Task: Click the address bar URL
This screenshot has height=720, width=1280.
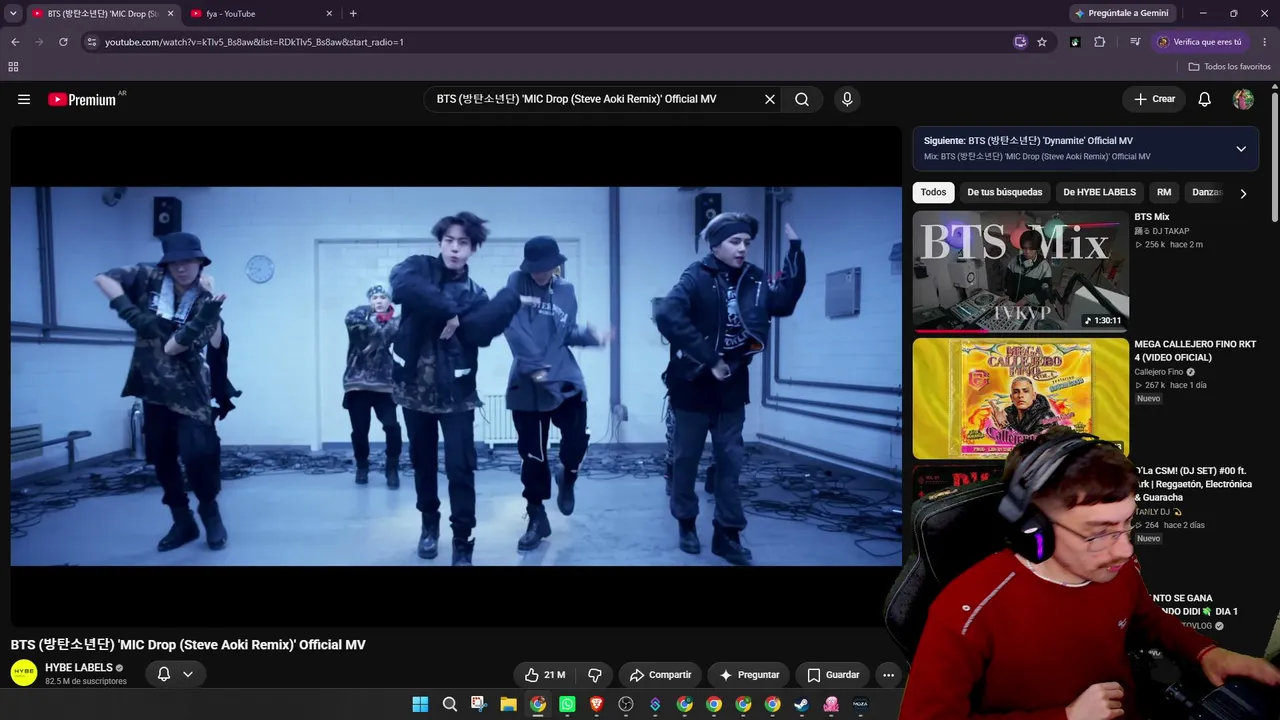Action: (x=255, y=42)
